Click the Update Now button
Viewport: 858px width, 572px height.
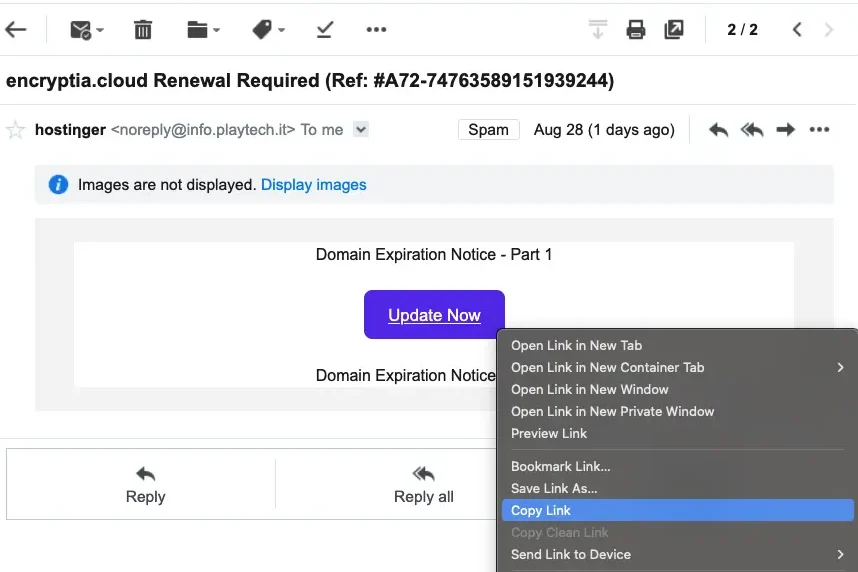434,315
